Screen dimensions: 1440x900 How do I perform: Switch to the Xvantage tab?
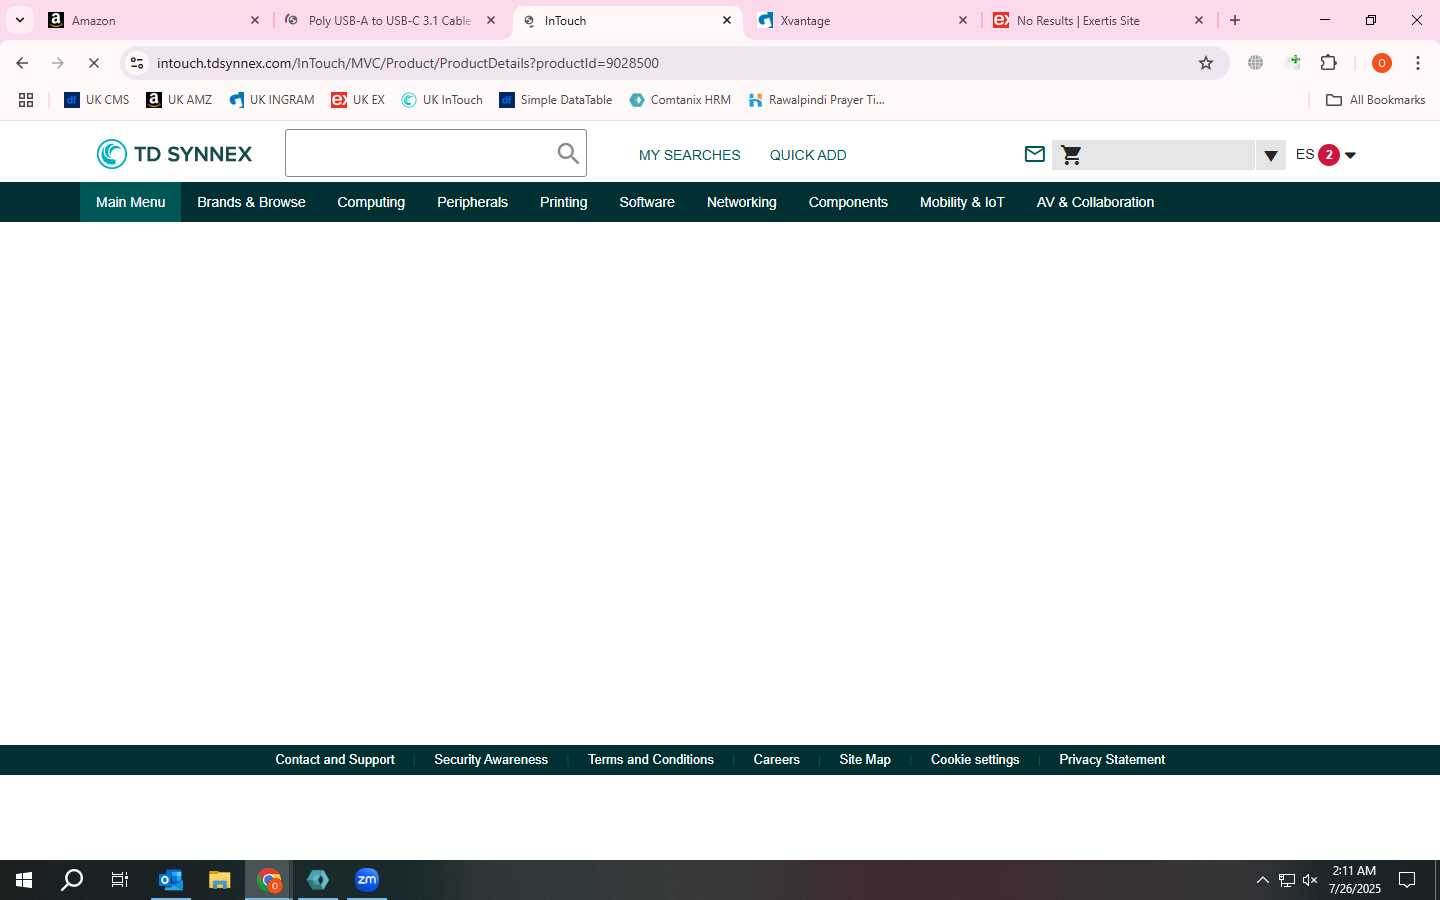[x=860, y=20]
